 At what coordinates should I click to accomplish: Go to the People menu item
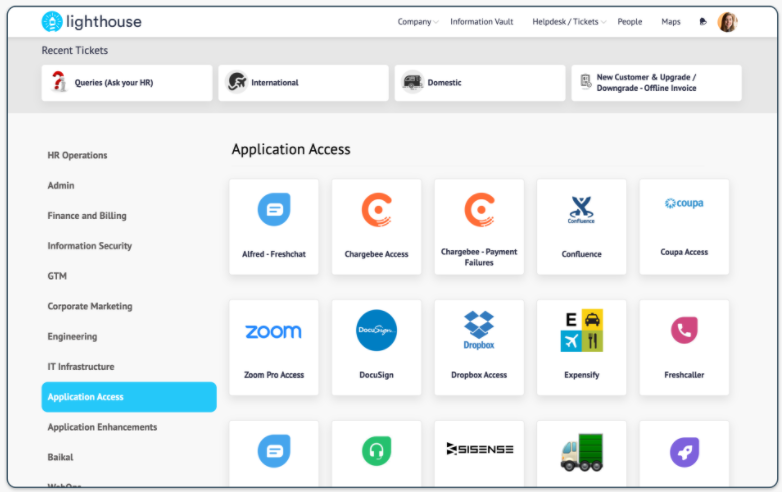(x=630, y=22)
